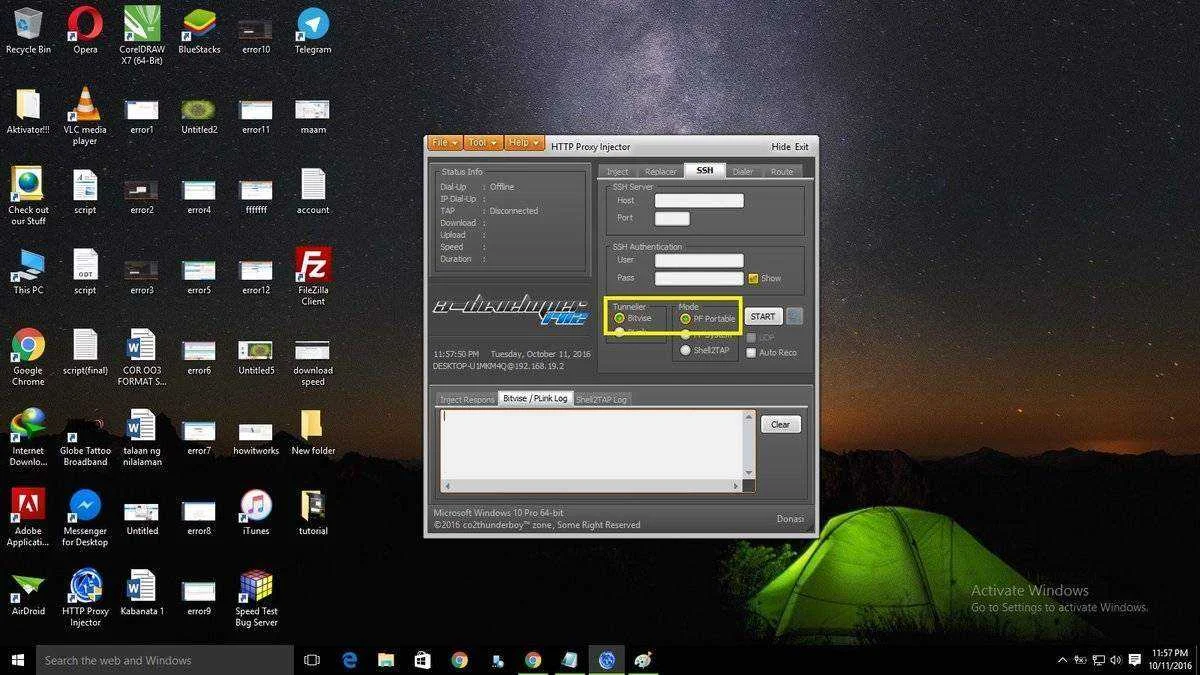Switch to the Inject tab
1200x675 pixels.
618,171
